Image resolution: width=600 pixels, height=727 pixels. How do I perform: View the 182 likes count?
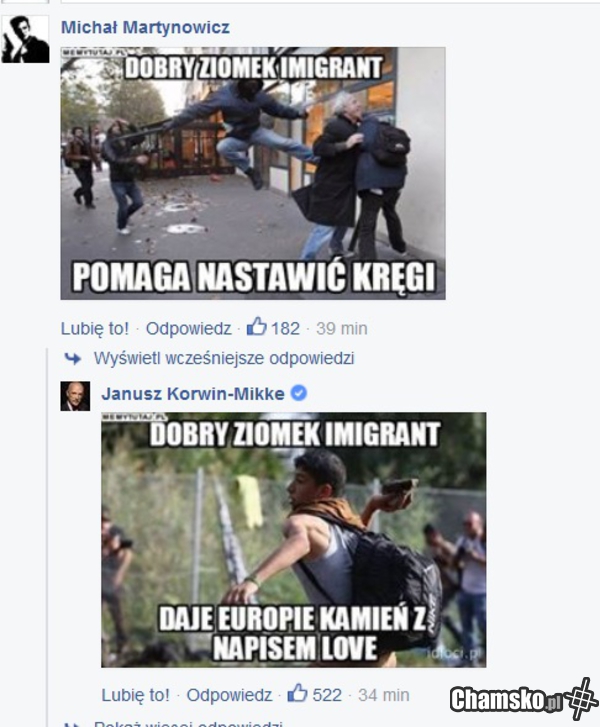click(x=285, y=328)
